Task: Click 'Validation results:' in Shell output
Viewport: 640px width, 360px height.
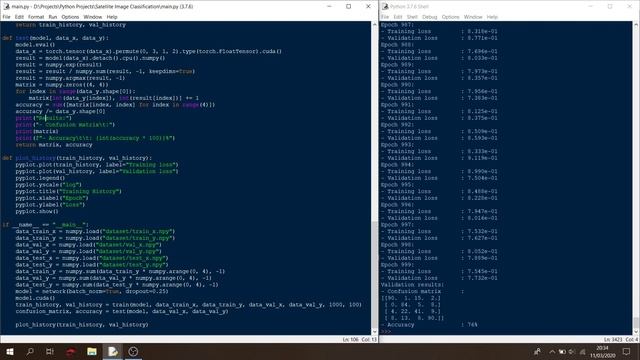Action: pyautogui.click(x=413, y=285)
